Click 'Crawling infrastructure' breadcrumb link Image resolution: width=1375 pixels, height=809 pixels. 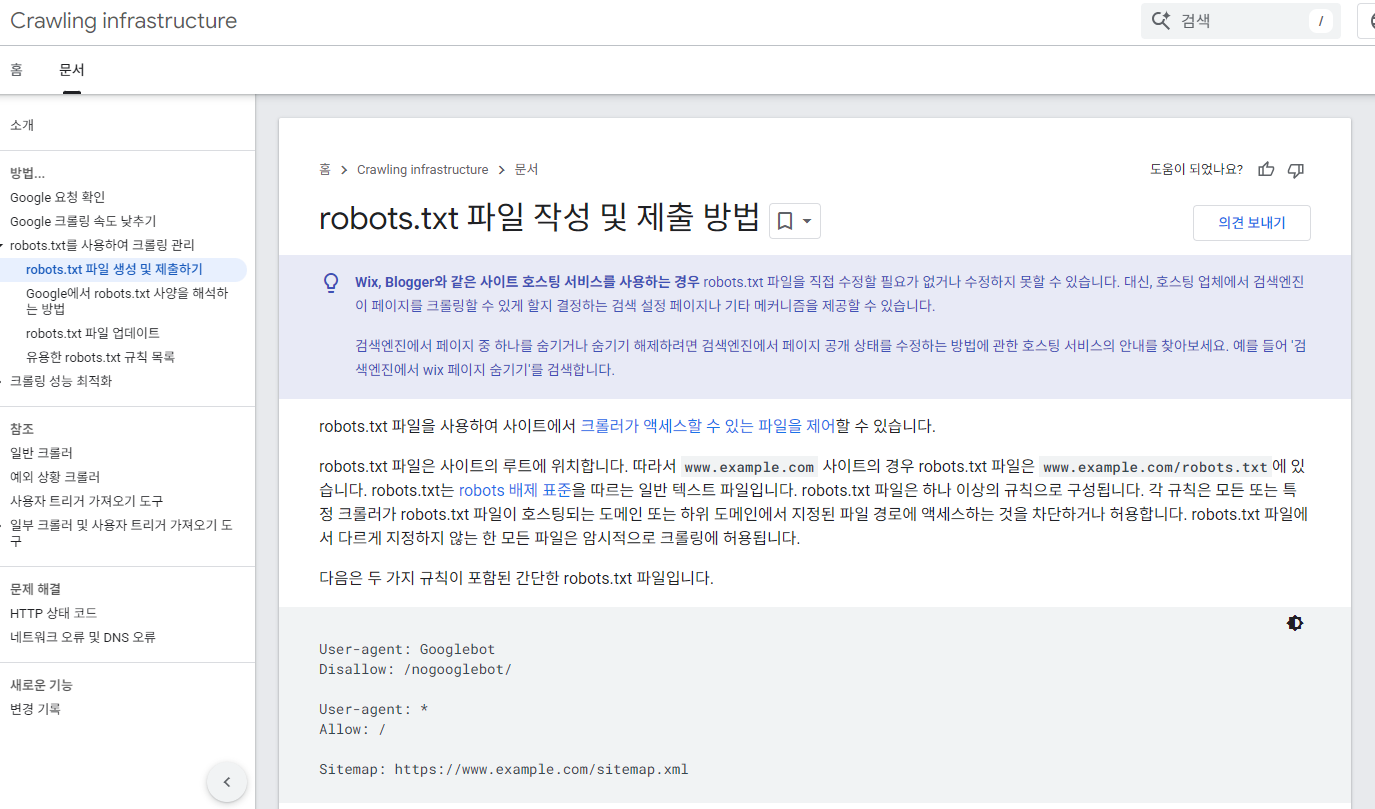point(423,170)
